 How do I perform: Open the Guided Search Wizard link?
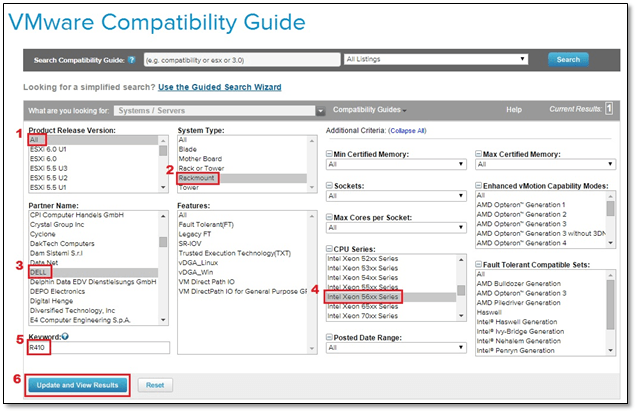click(x=220, y=87)
